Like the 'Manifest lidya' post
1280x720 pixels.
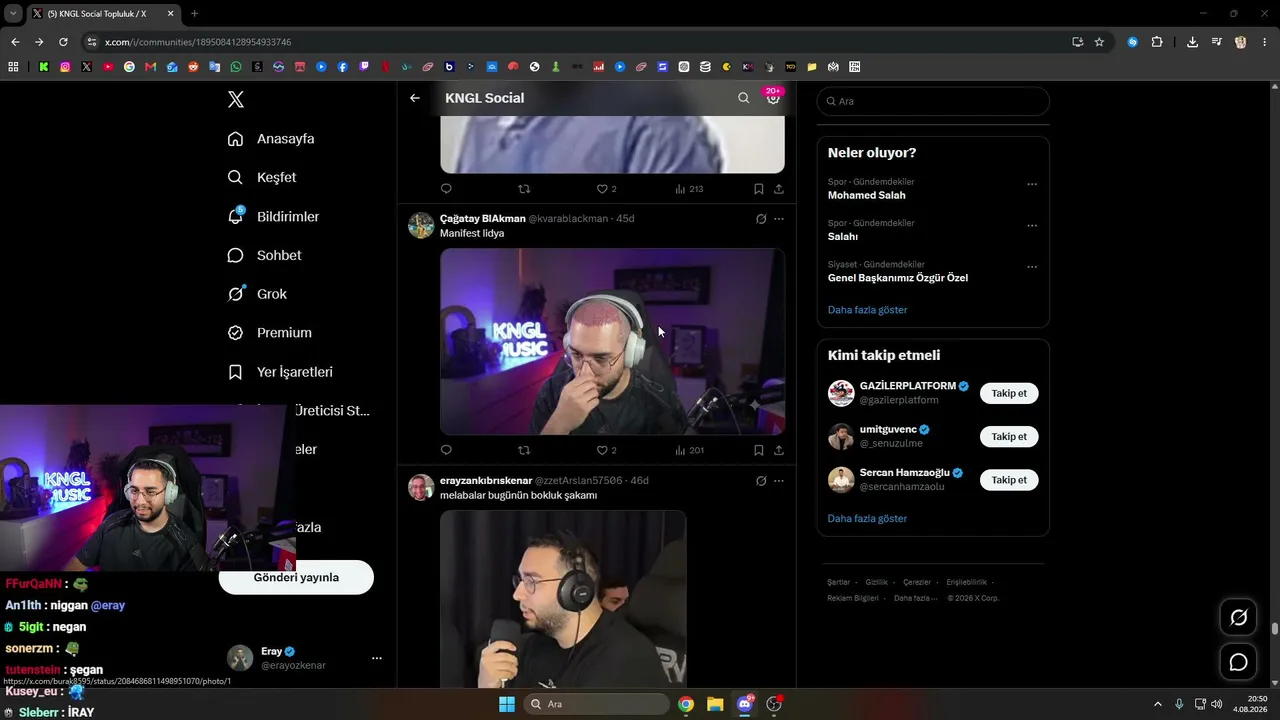[606, 450]
